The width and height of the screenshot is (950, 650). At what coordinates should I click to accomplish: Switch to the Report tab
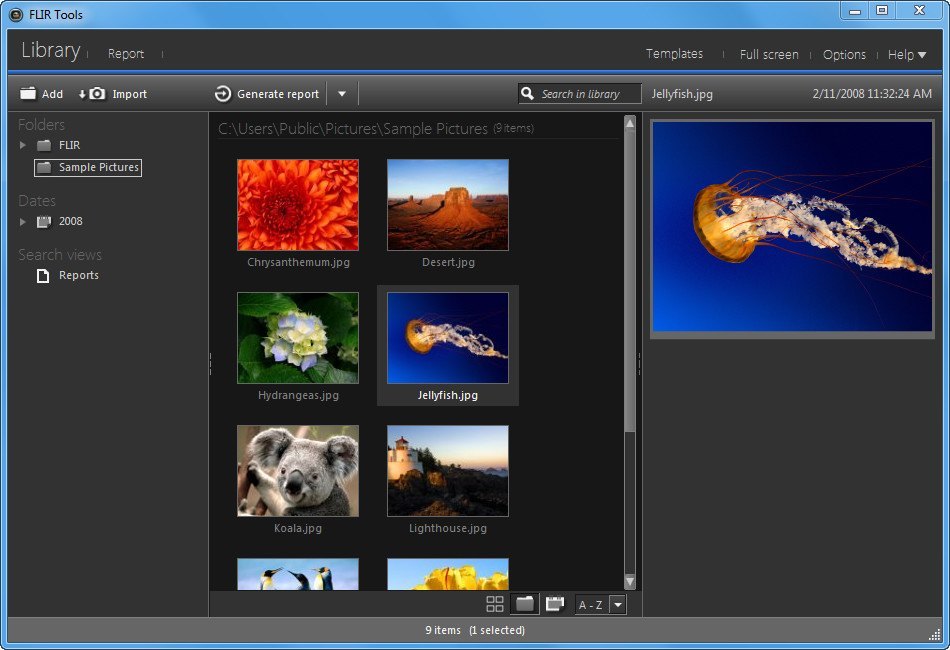click(126, 54)
